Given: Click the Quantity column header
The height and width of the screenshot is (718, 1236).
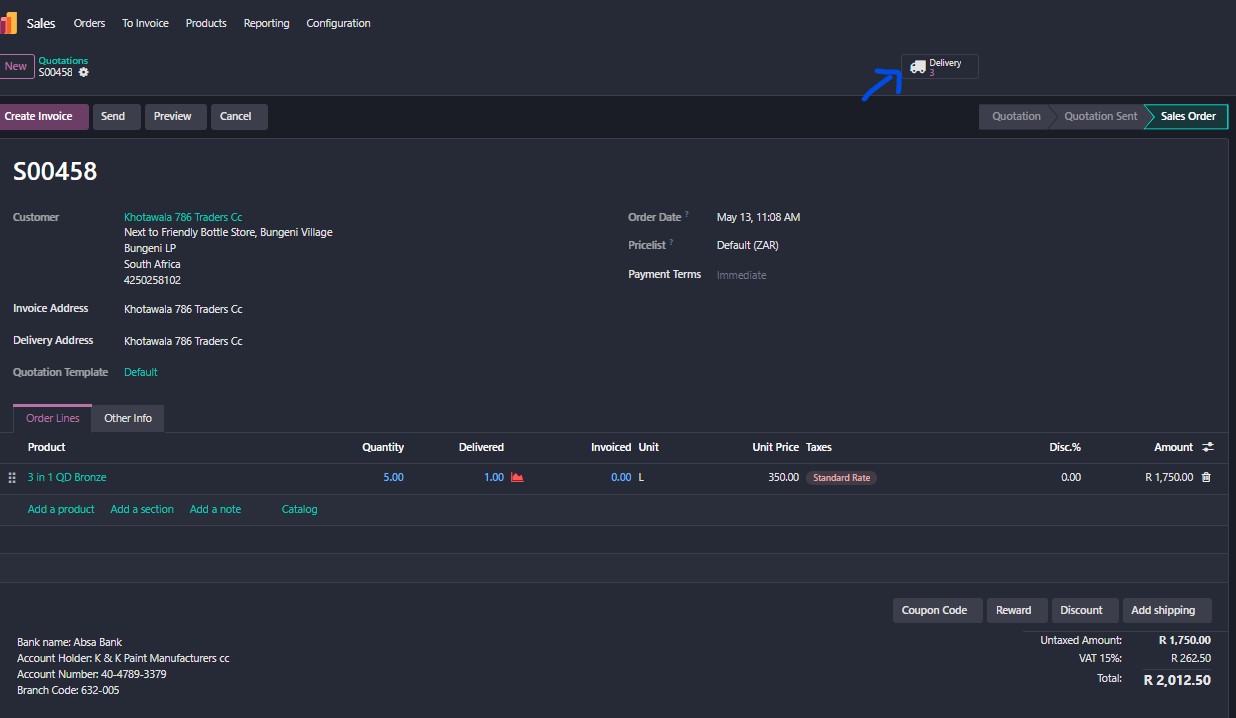Looking at the screenshot, I should click(383, 447).
